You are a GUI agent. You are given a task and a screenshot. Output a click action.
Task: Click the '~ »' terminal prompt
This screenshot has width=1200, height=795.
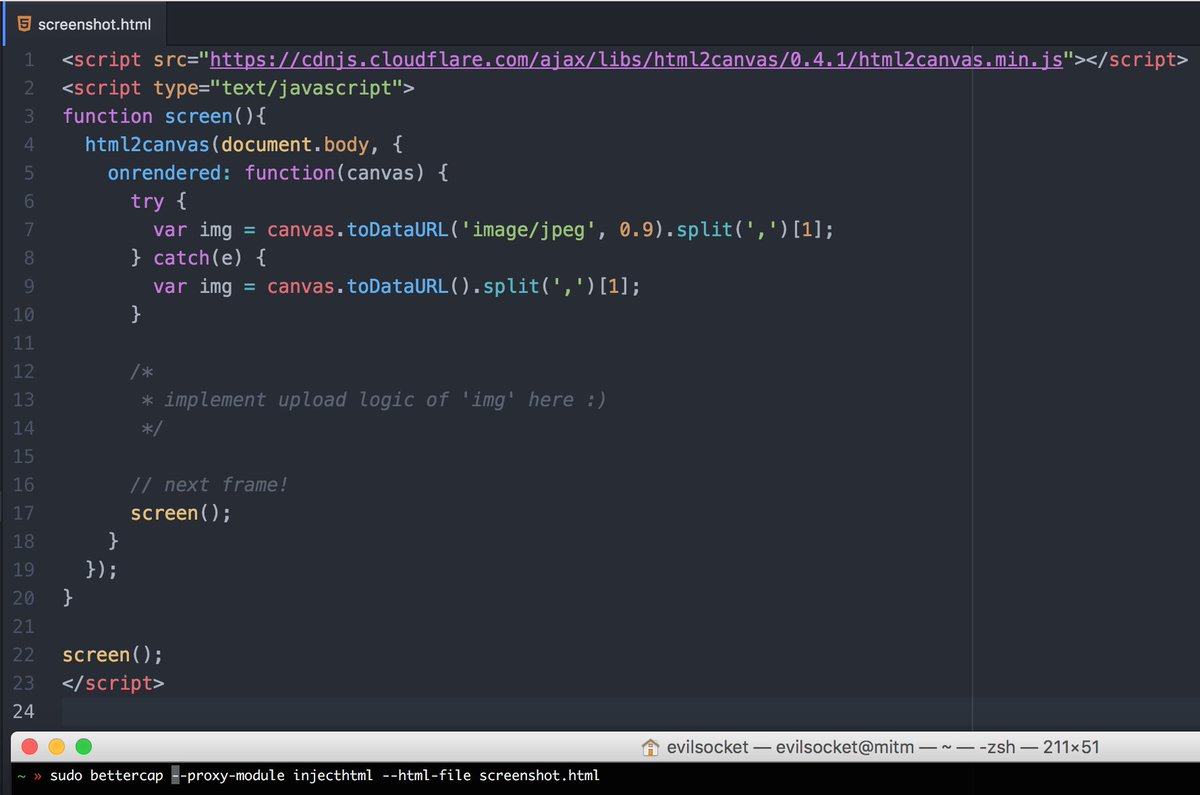coord(29,776)
